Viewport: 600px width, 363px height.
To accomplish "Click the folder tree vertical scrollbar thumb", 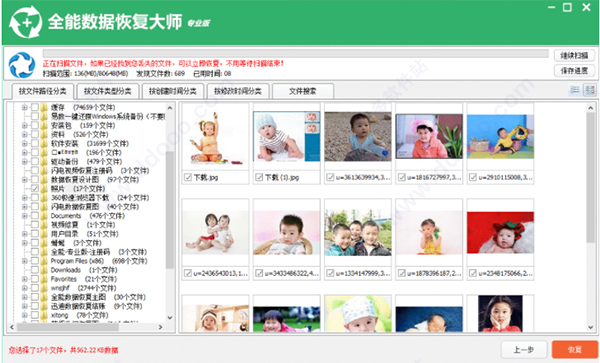I will click(170, 210).
